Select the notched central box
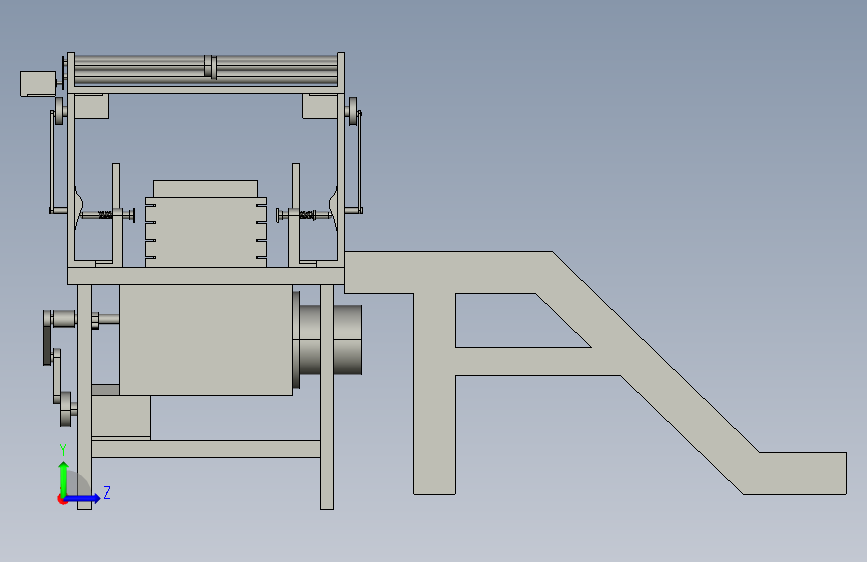The height and width of the screenshot is (562, 867). [x=206, y=232]
